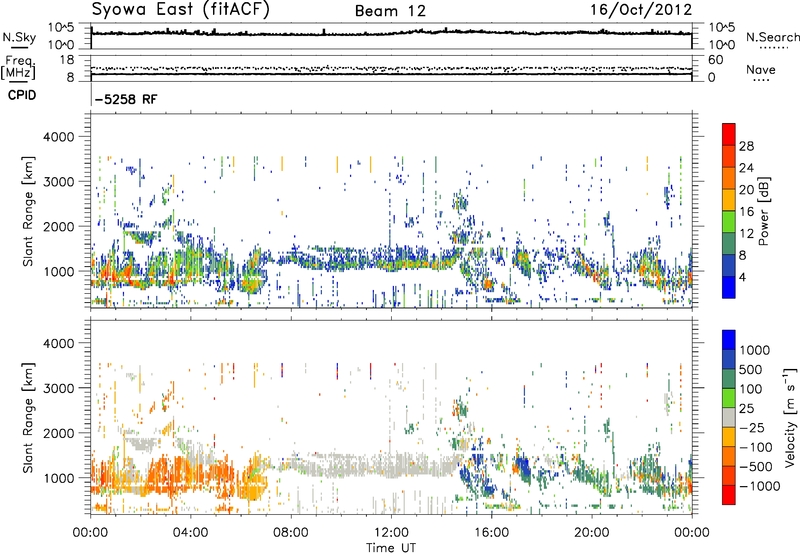Select the 'Syowa East (fitACF)' plot title
The width and height of the screenshot is (800, 554).
click(x=180, y=9)
